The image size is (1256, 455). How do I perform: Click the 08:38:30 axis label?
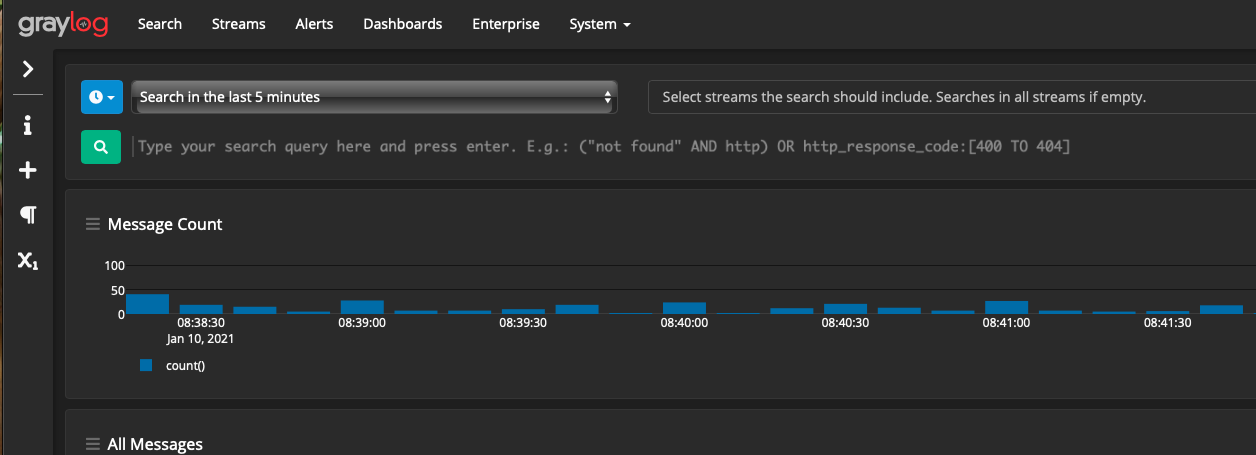pyautogui.click(x=201, y=324)
